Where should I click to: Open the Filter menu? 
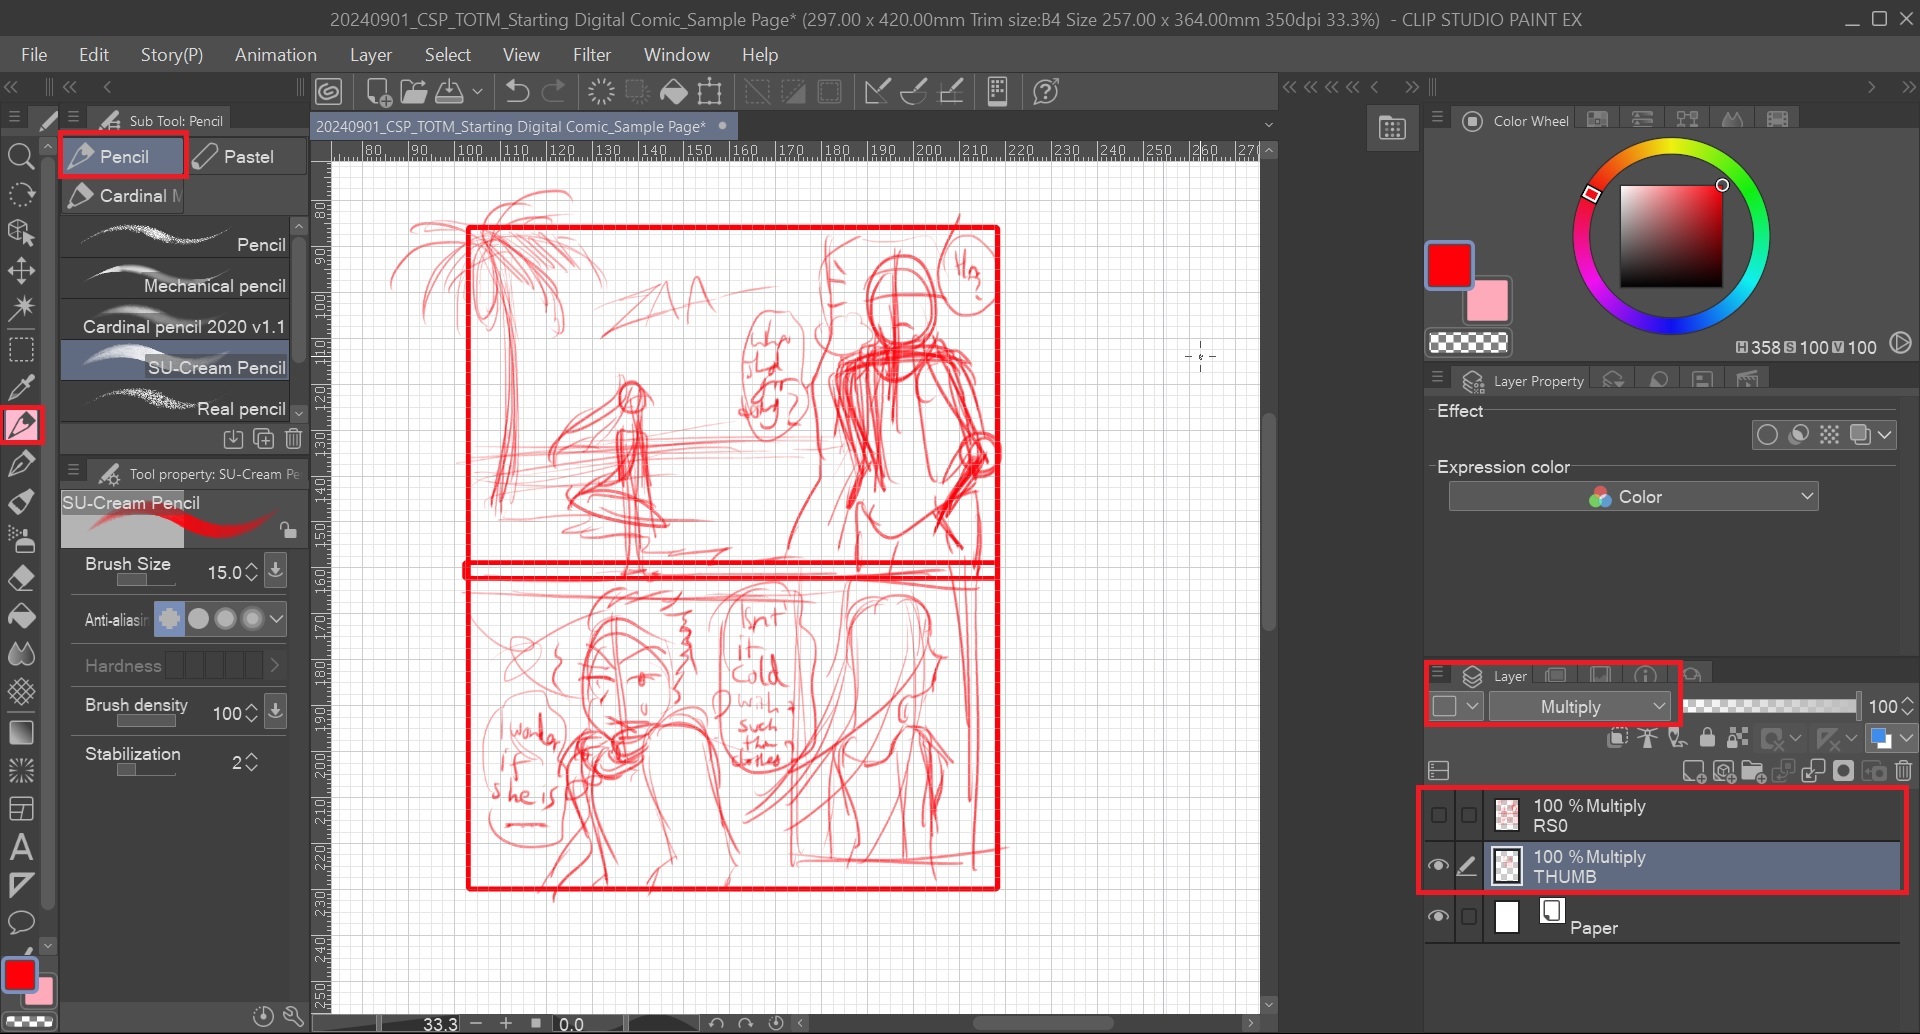pos(591,55)
